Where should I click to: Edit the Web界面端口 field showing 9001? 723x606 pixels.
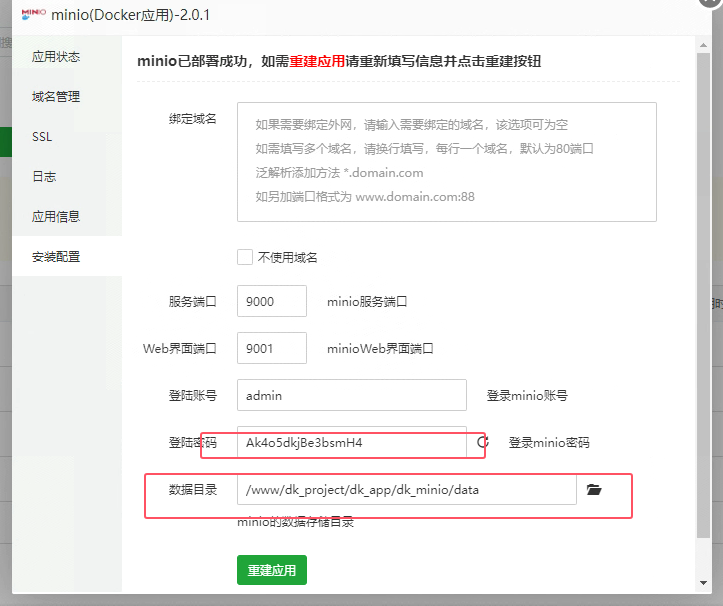coord(272,348)
